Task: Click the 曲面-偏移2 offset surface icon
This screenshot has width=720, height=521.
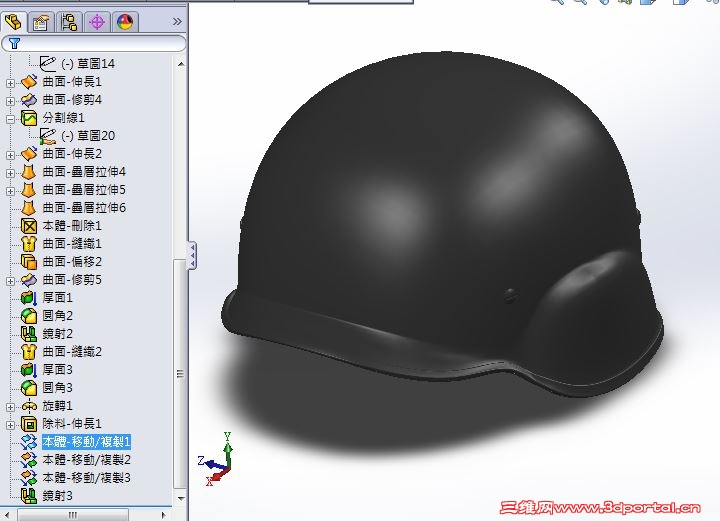Action: pos(29,262)
